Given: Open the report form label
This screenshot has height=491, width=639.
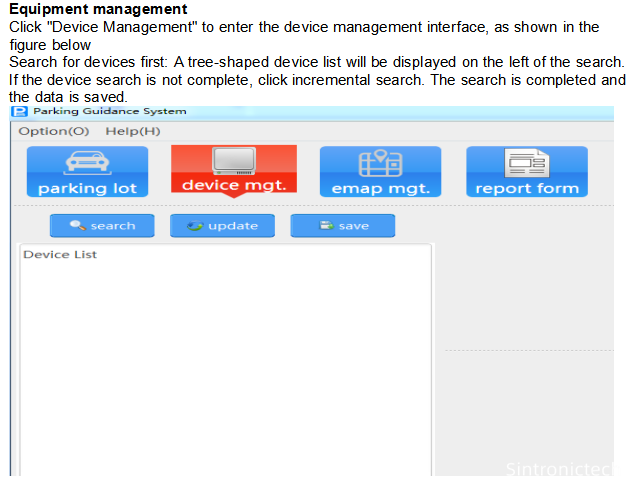Looking at the screenshot, I should (526, 188).
